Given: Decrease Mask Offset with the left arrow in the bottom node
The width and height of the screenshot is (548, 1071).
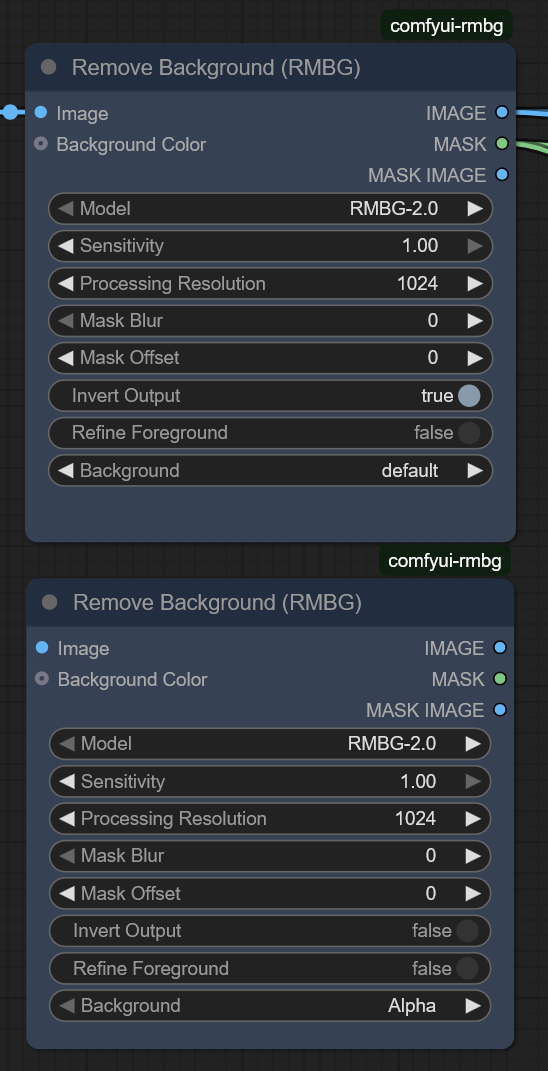Looking at the screenshot, I should point(67,893).
